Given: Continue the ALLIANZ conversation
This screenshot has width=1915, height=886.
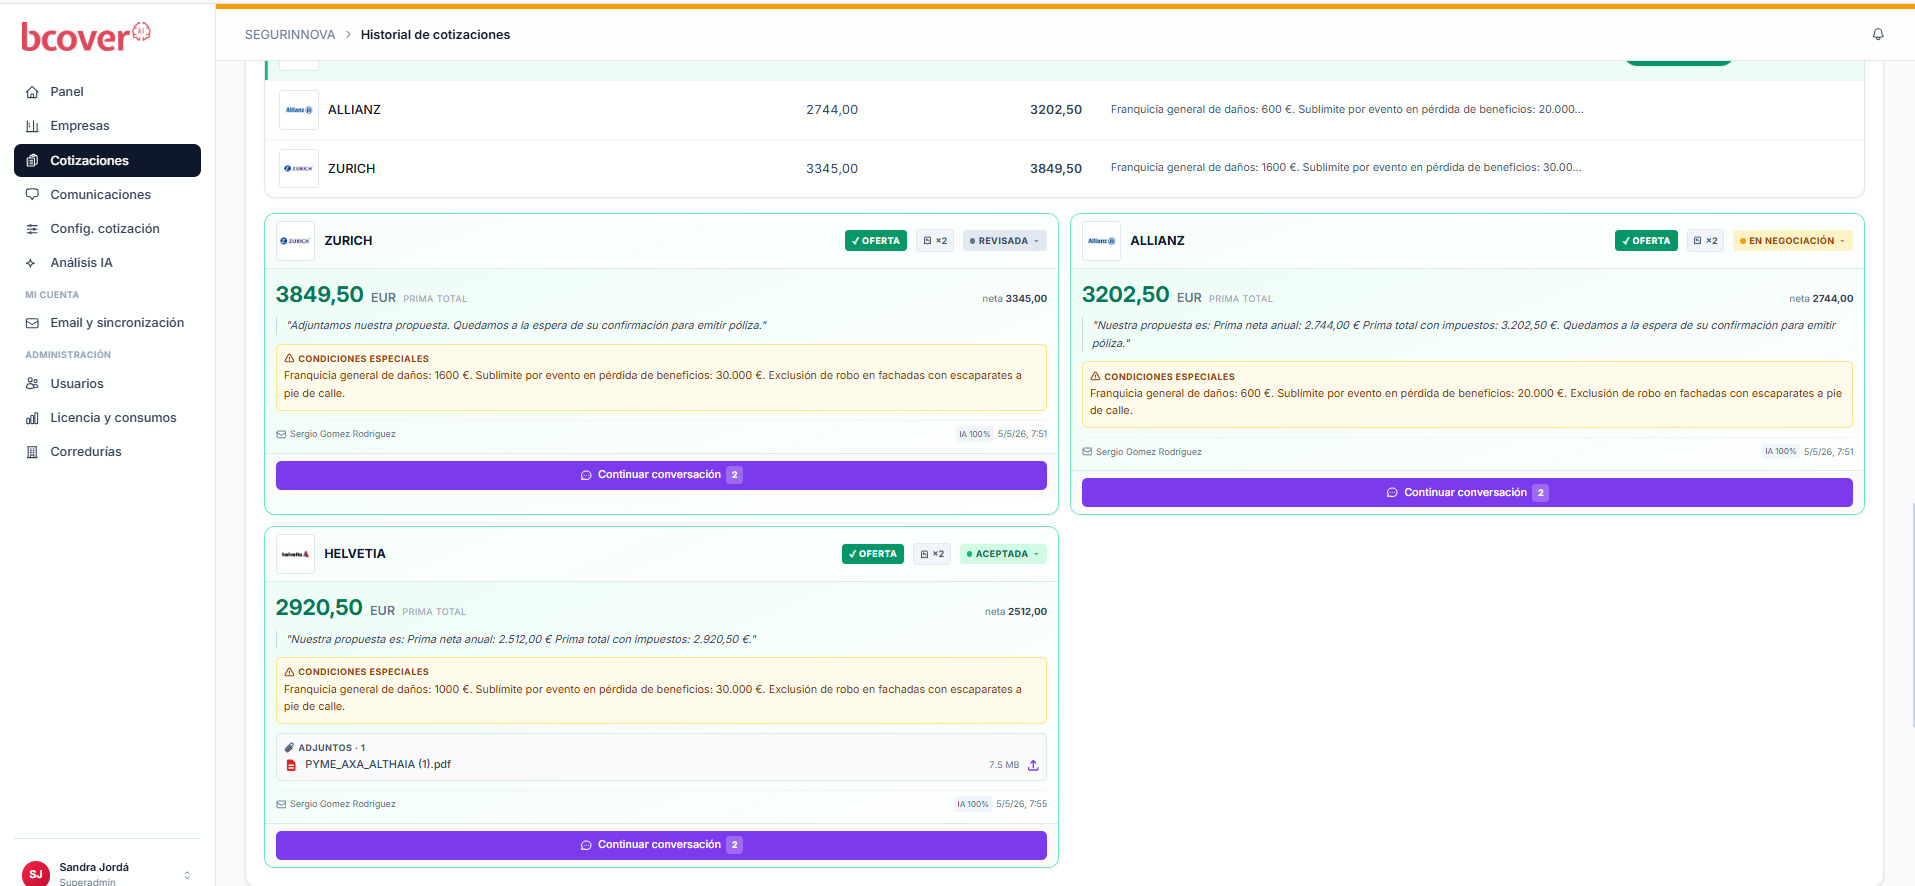Looking at the screenshot, I should 1467,493.
